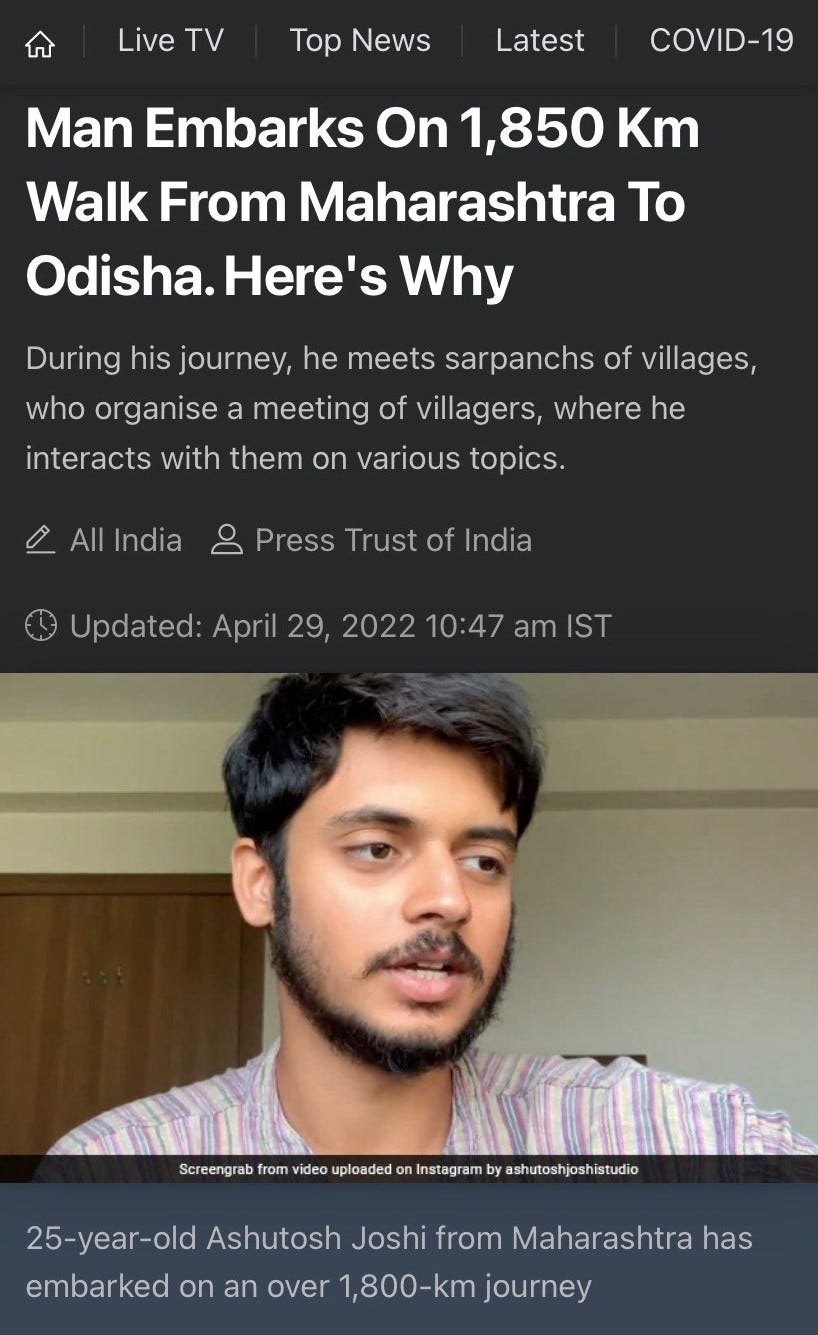The height and width of the screenshot is (1335, 818).
Task: Tap the Home icon in navigation bar
Action: click(x=39, y=42)
